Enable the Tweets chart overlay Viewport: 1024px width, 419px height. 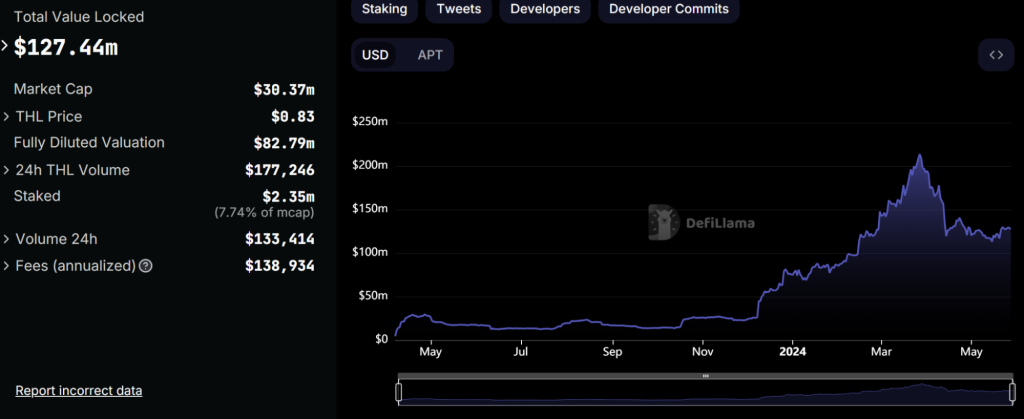coord(458,9)
